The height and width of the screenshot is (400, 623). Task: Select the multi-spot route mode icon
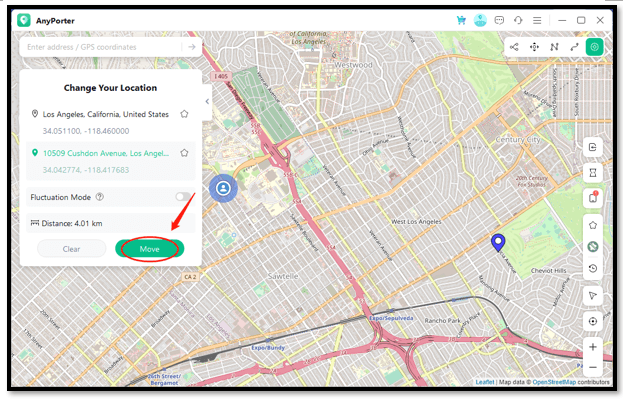coord(554,47)
